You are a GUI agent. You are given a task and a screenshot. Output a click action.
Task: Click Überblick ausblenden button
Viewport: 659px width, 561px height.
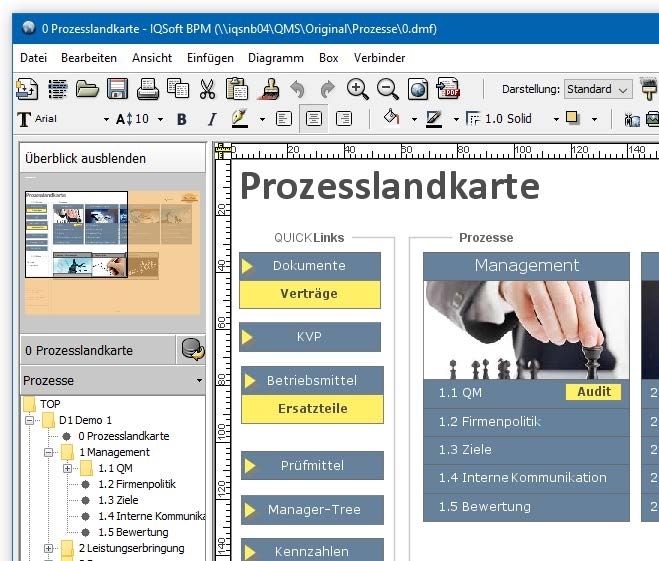pyautogui.click(x=113, y=158)
